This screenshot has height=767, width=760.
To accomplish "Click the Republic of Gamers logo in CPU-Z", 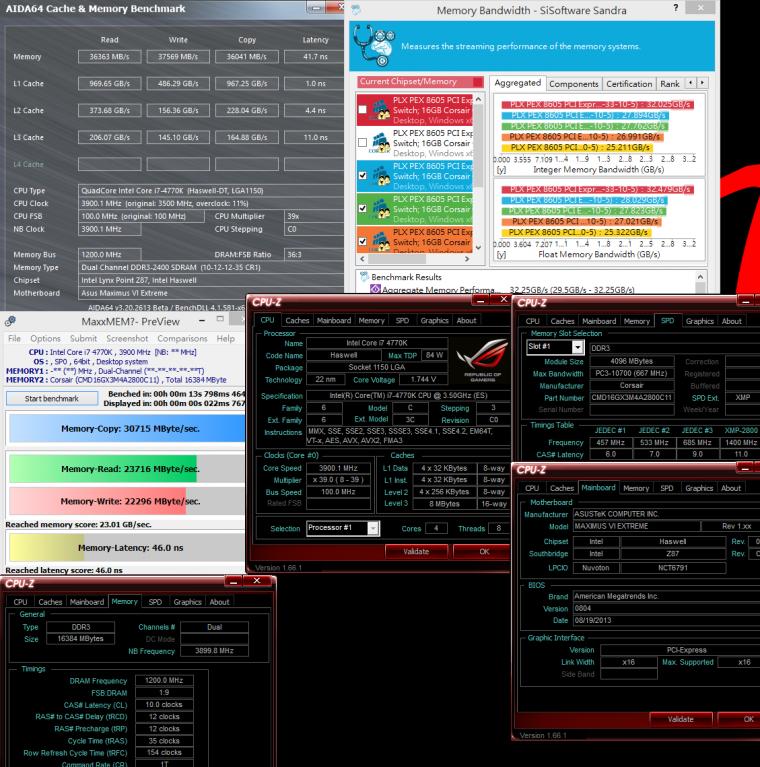I will (x=480, y=365).
